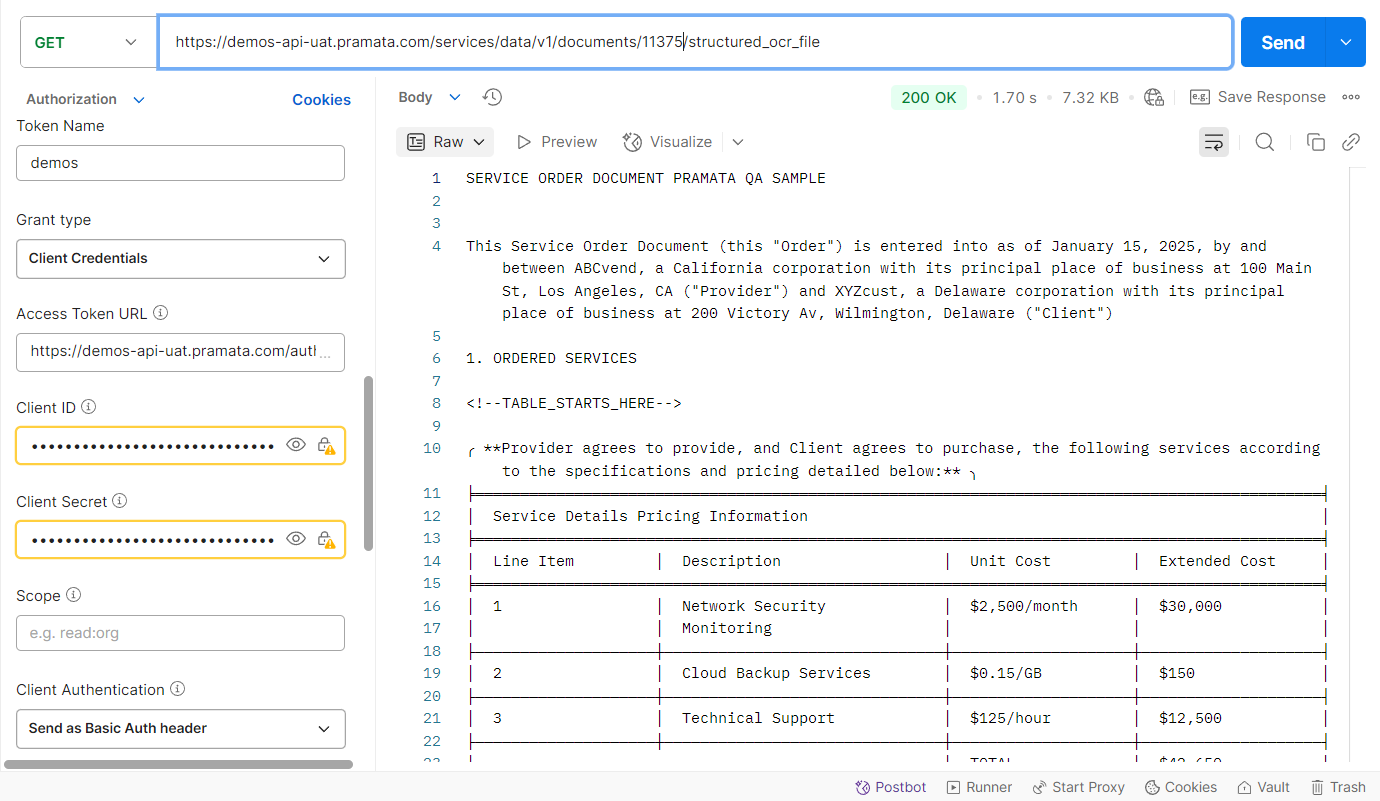Click the 200 OK status badge
Image resolution: width=1380 pixels, height=801 pixels.
929,97
